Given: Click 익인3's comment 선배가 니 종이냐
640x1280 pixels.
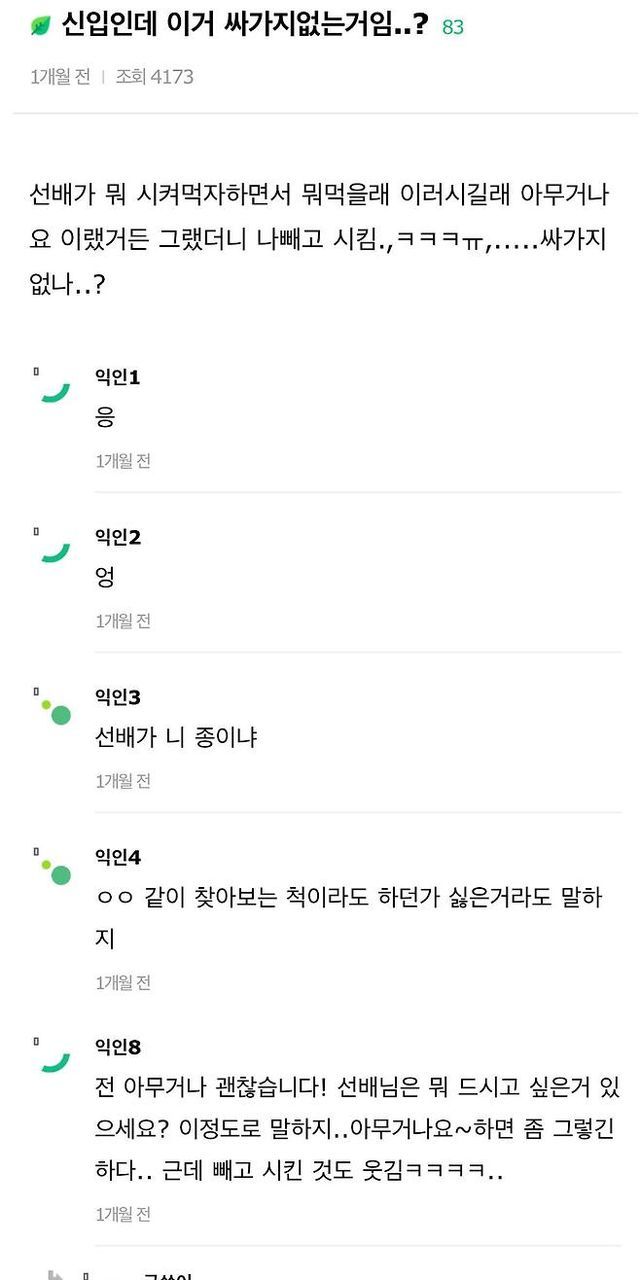Looking at the screenshot, I should click(176, 738).
